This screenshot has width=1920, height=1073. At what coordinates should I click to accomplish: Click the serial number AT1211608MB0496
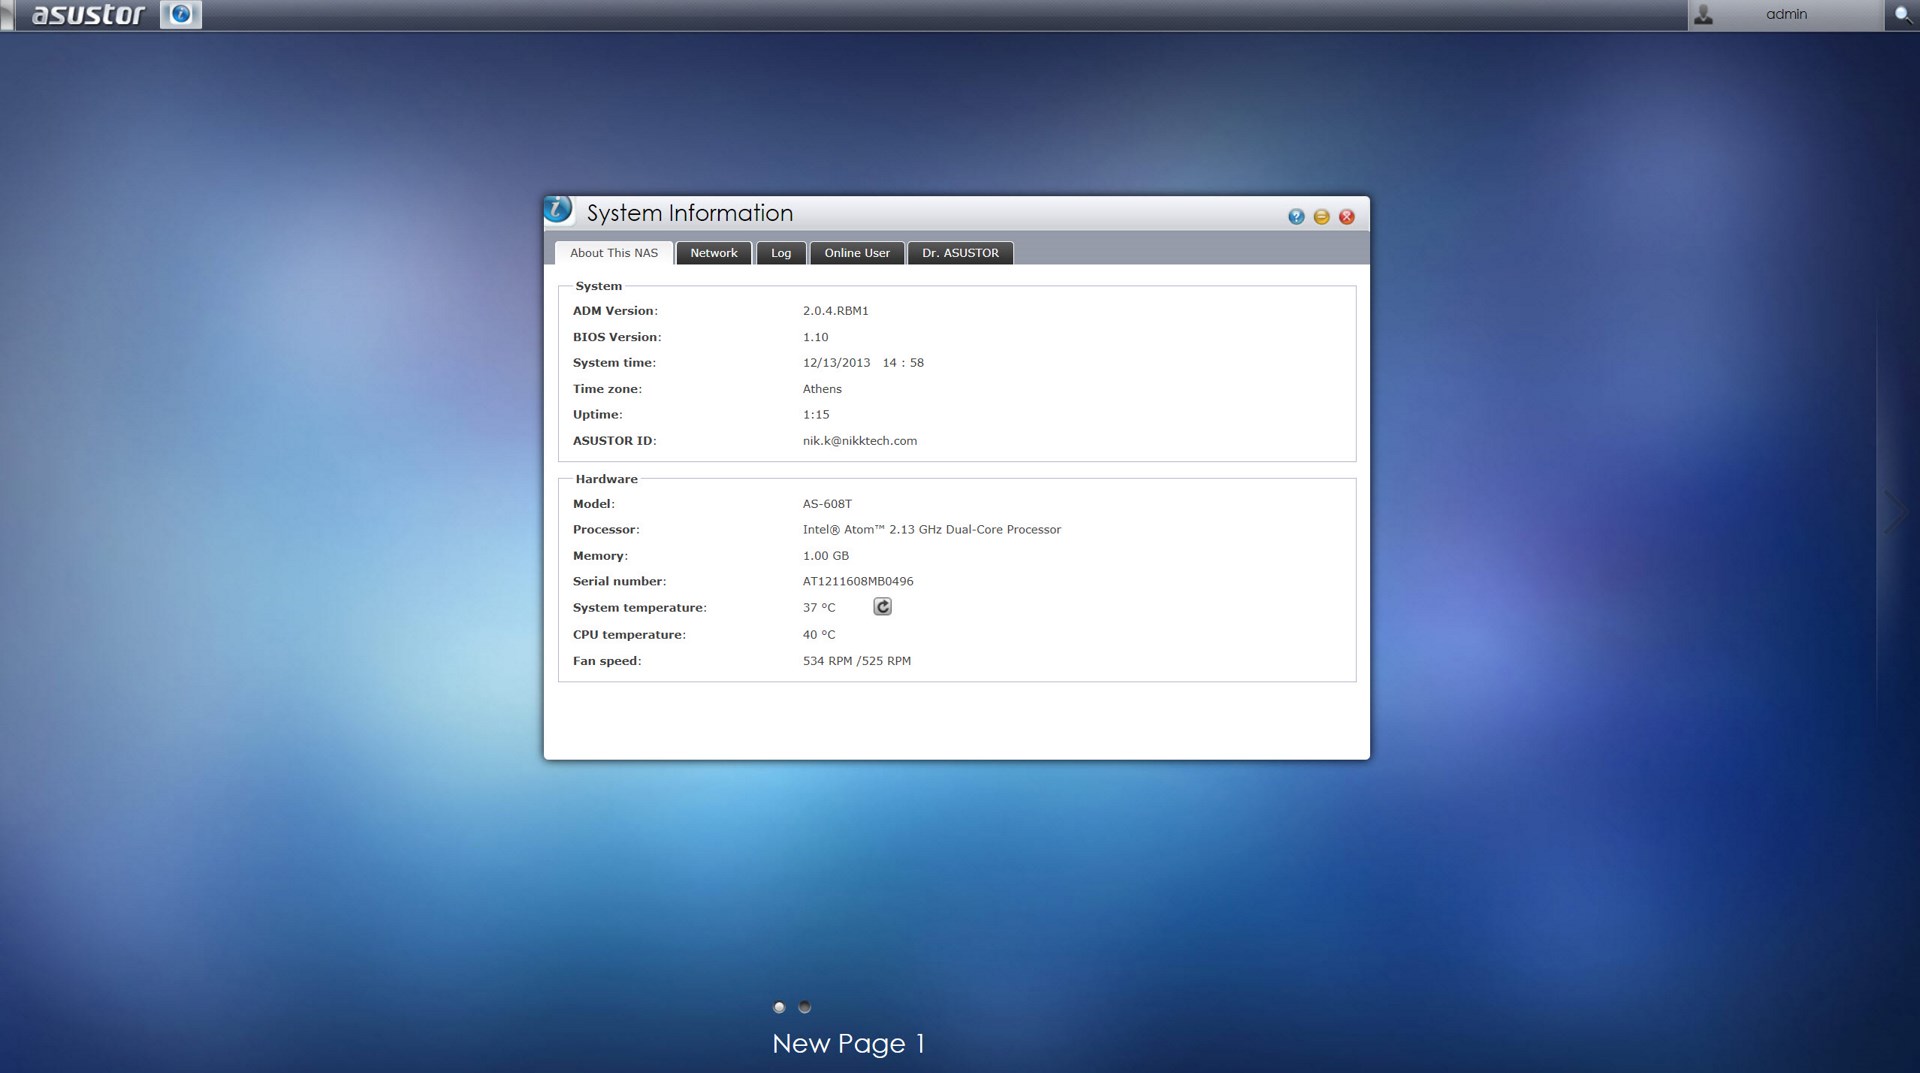tap(858, 581)
